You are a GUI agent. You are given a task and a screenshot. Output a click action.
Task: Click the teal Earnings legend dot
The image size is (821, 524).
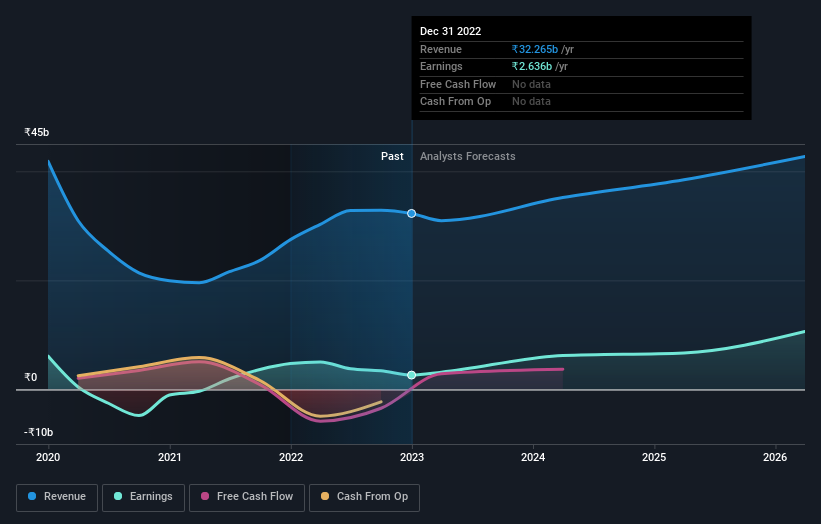pos(118,496)
